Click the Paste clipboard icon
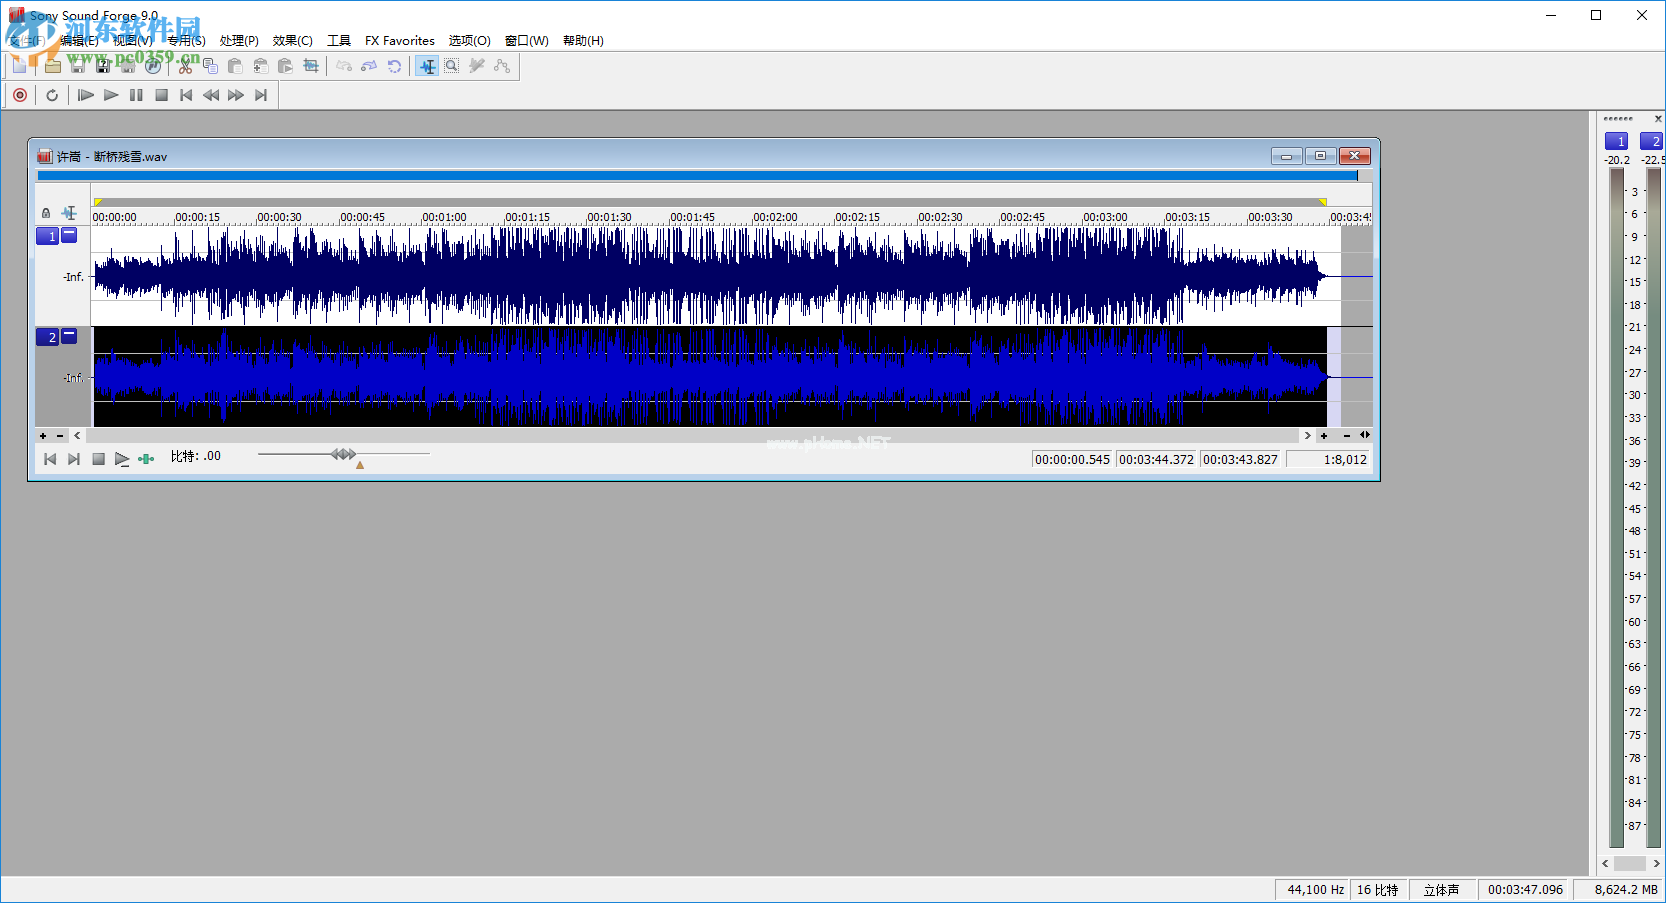 235,66
